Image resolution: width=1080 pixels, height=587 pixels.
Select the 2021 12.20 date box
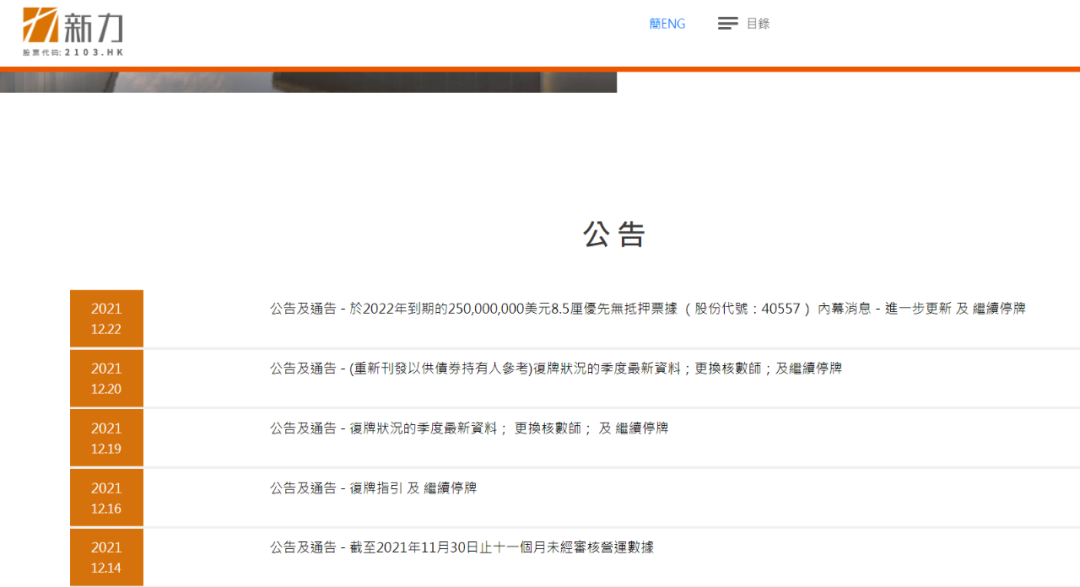tap(106, 378)
